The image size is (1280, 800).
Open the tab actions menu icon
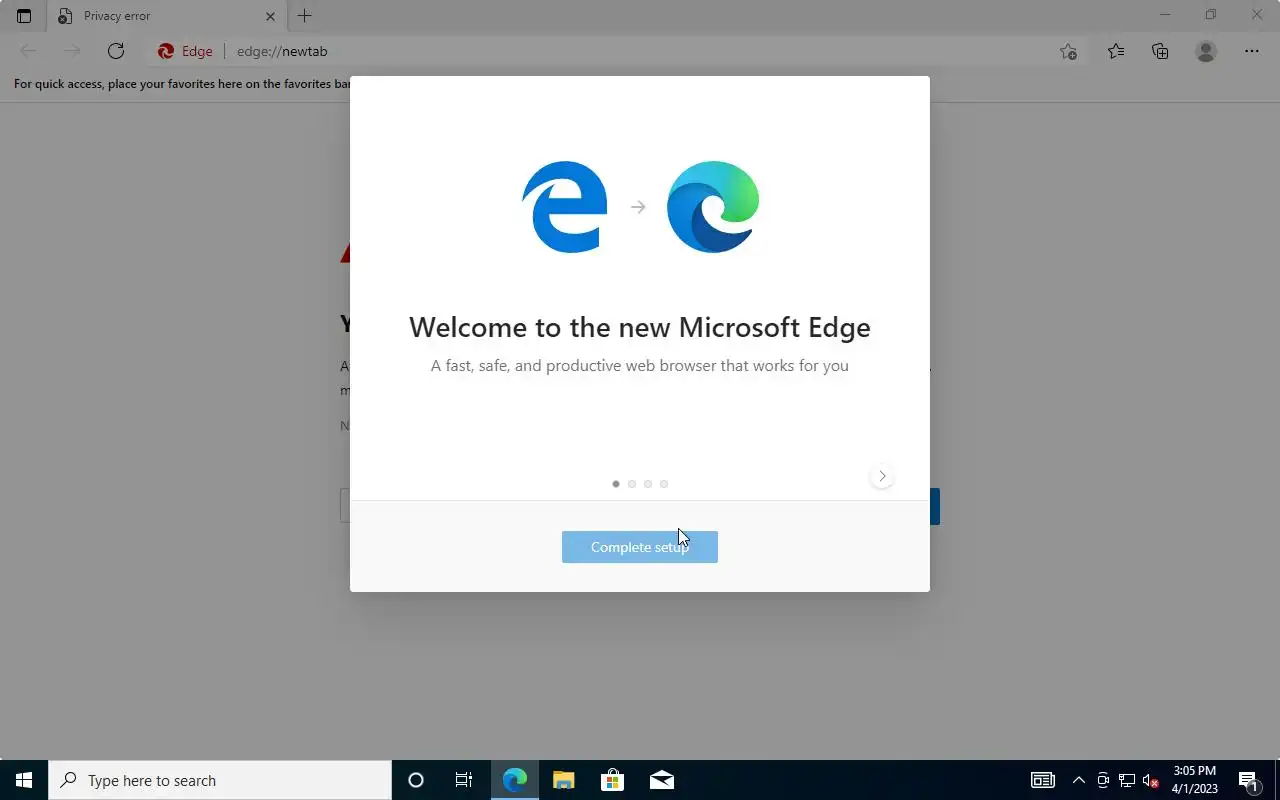pyautogui.click(x=24, y=16)
